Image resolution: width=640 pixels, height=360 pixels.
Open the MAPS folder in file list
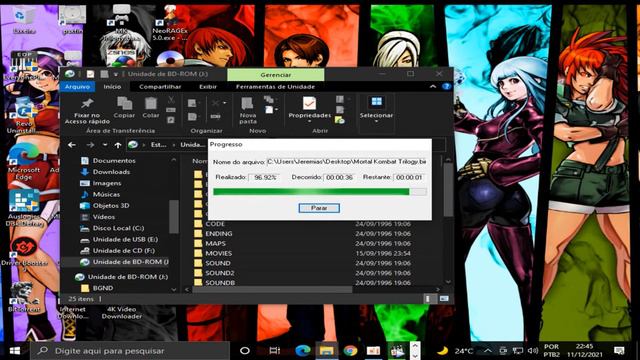pos(215,244)
